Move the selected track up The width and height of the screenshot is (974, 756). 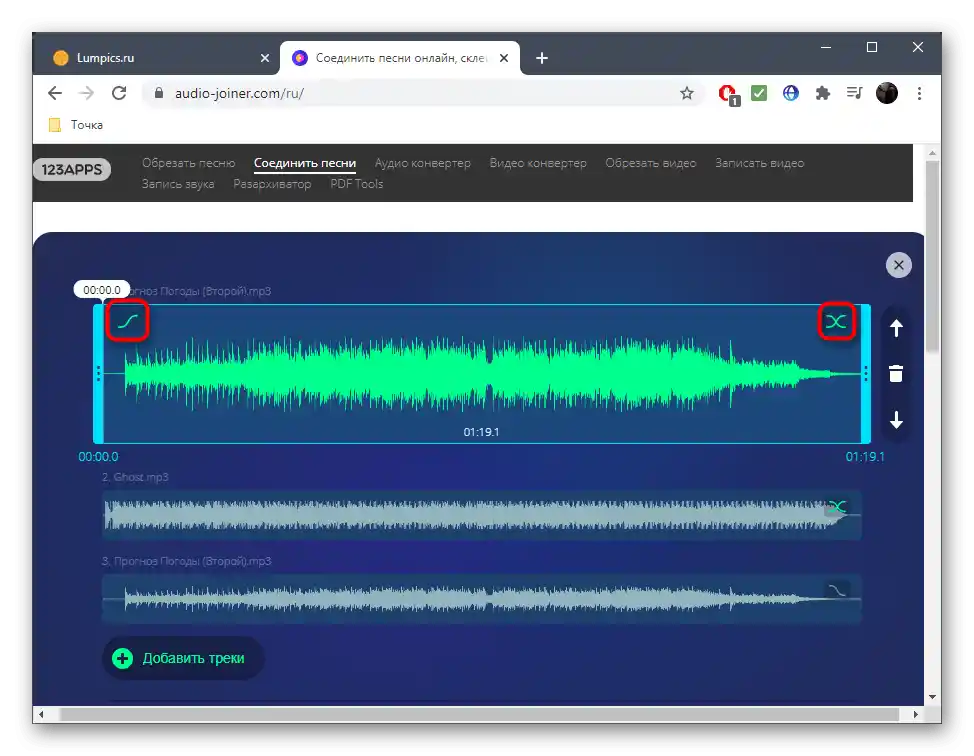(x=896, y=328)
